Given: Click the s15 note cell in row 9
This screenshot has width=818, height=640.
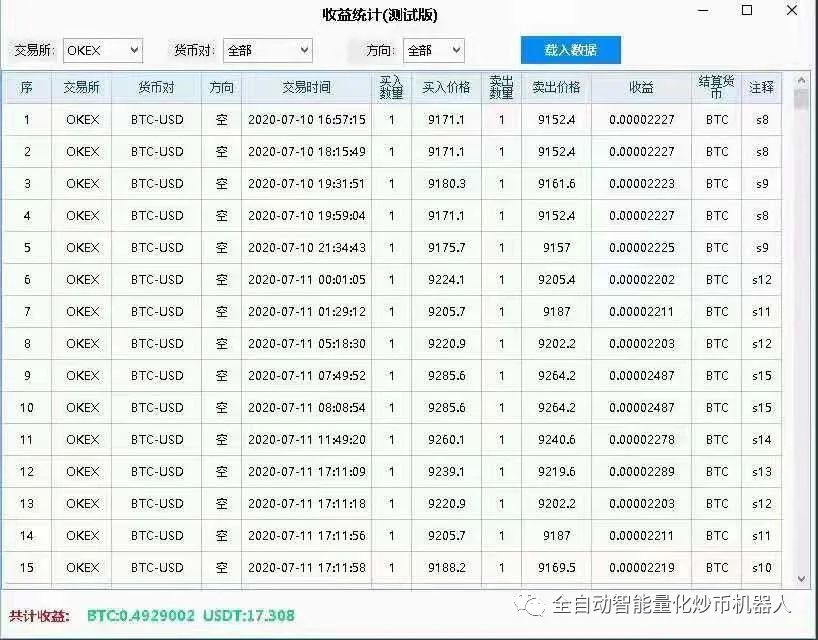Looking at the screenshot, I should point(764,375).
